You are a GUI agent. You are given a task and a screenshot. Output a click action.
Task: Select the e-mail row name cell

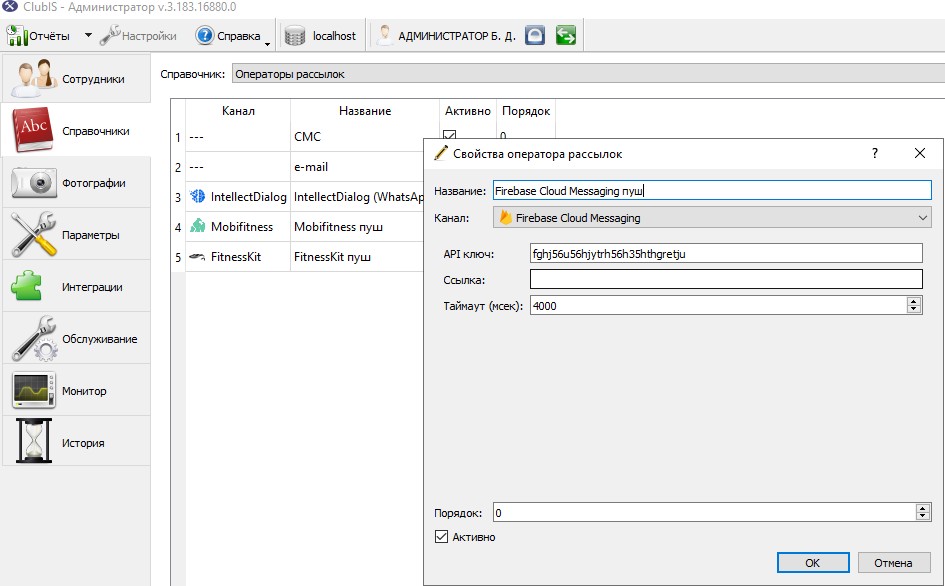tap(357, 167)
